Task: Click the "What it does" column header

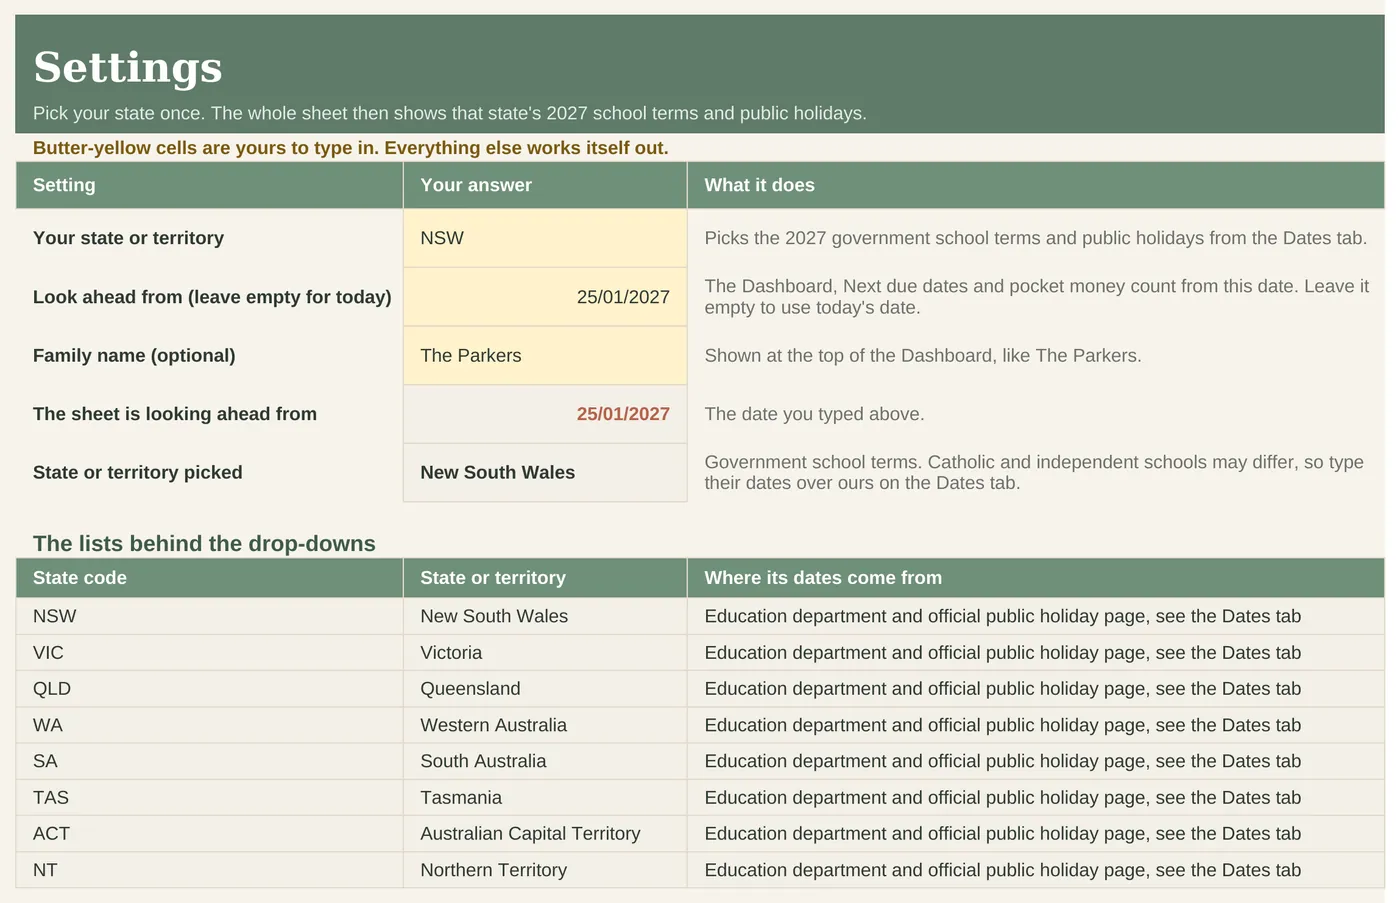Action: pyautogui.click(x=1036, y=185)
